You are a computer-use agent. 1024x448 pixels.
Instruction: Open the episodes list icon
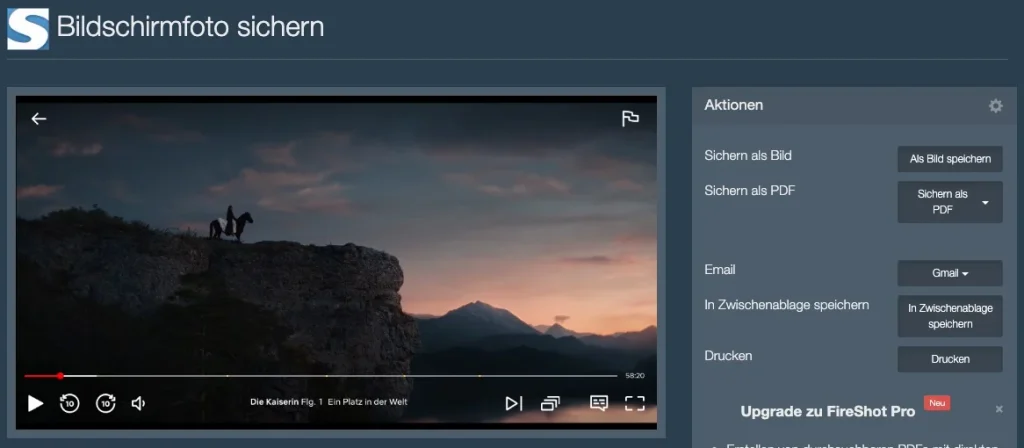(x=551, y=404)
